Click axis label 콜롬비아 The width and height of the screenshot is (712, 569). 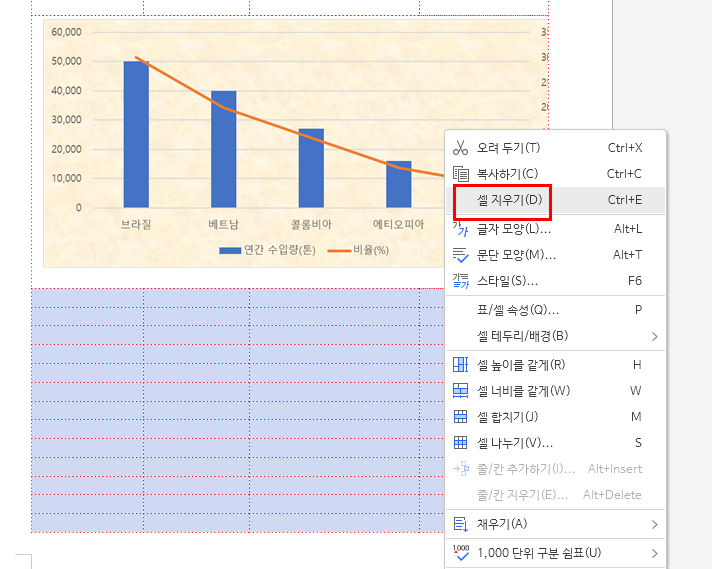tap(311, 224)
